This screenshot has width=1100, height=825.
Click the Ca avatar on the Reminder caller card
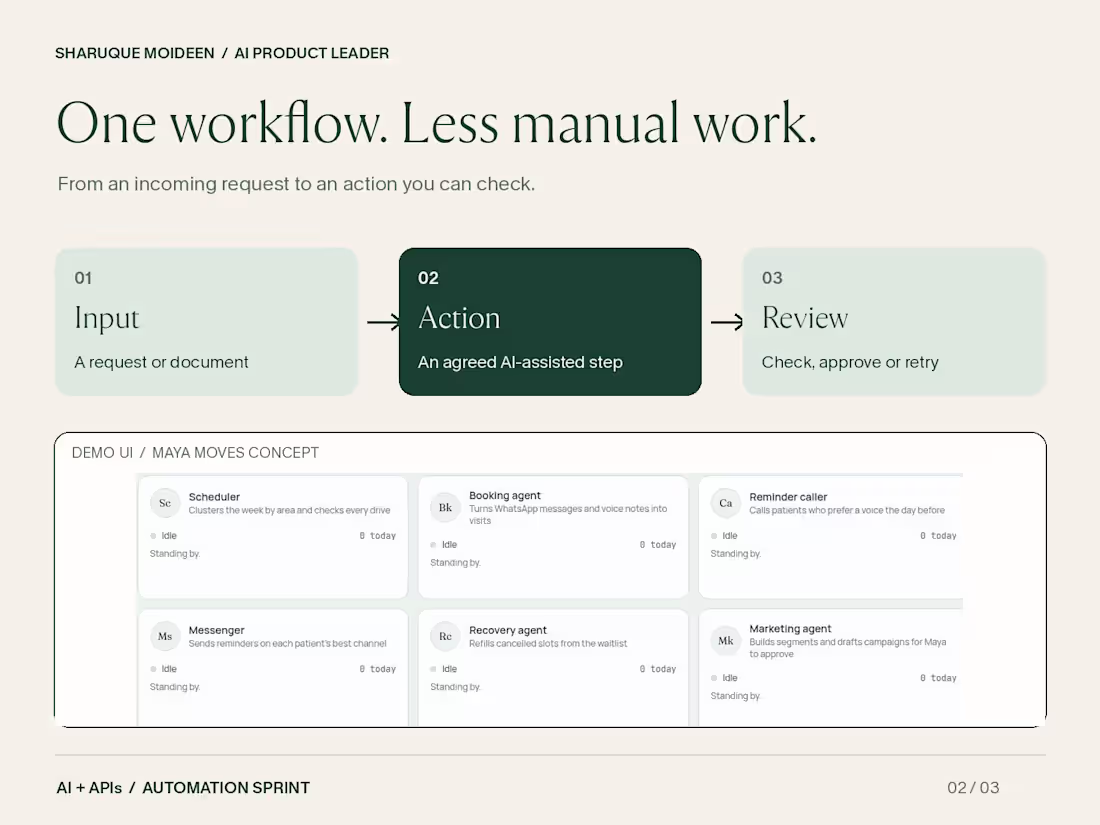(725, 503)
